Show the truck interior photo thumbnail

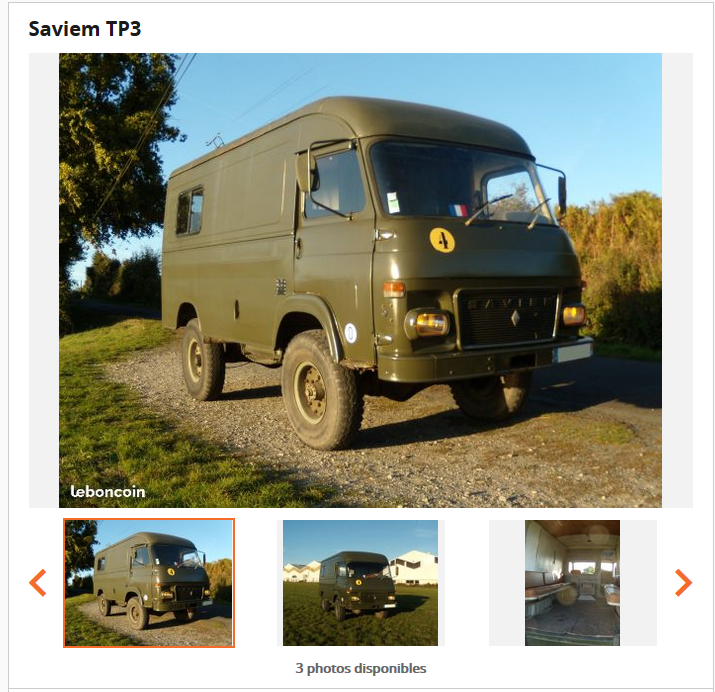[572, 583]
